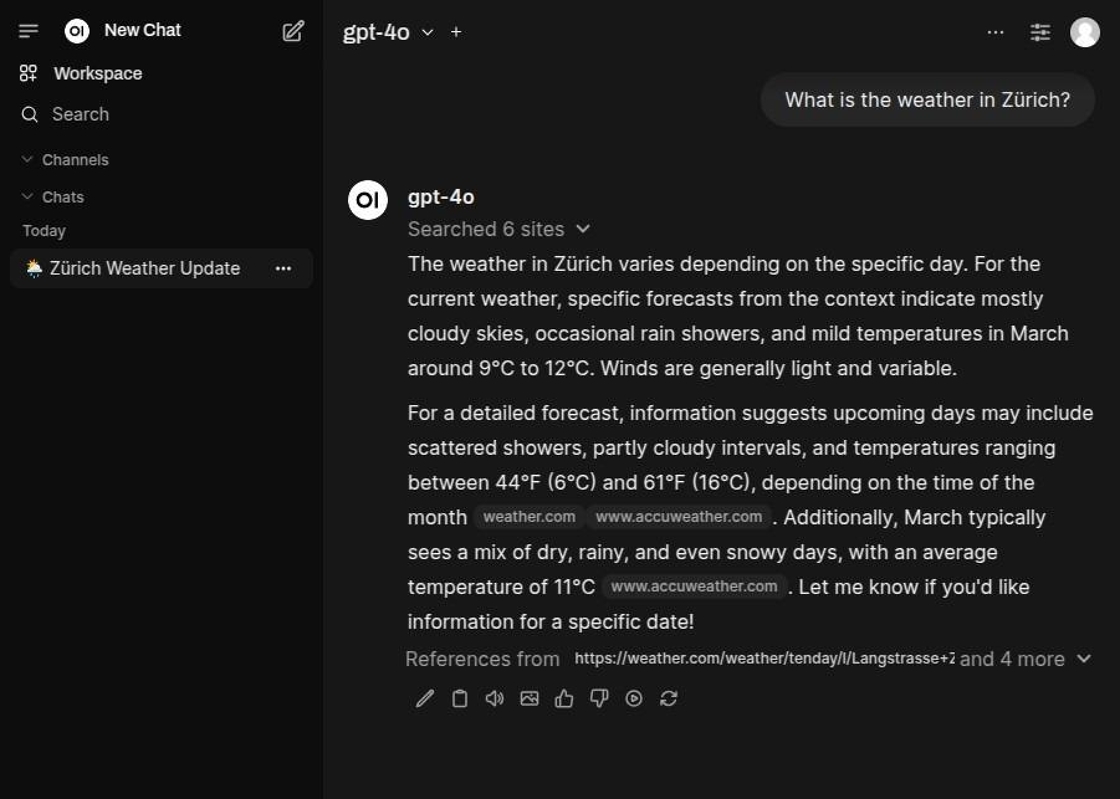Image resolution: width=1120 pixels, height=799 pixels.
Task: Click the pencil edit icon below the response
Action: click(x=425, y=699)
